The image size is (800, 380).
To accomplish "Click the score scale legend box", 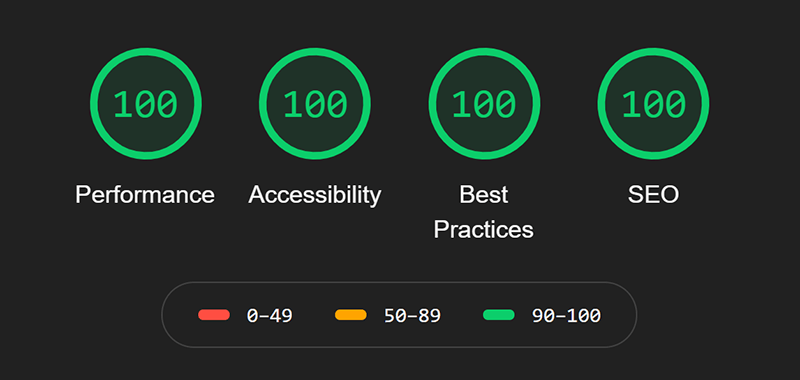I will coord(399,315).
